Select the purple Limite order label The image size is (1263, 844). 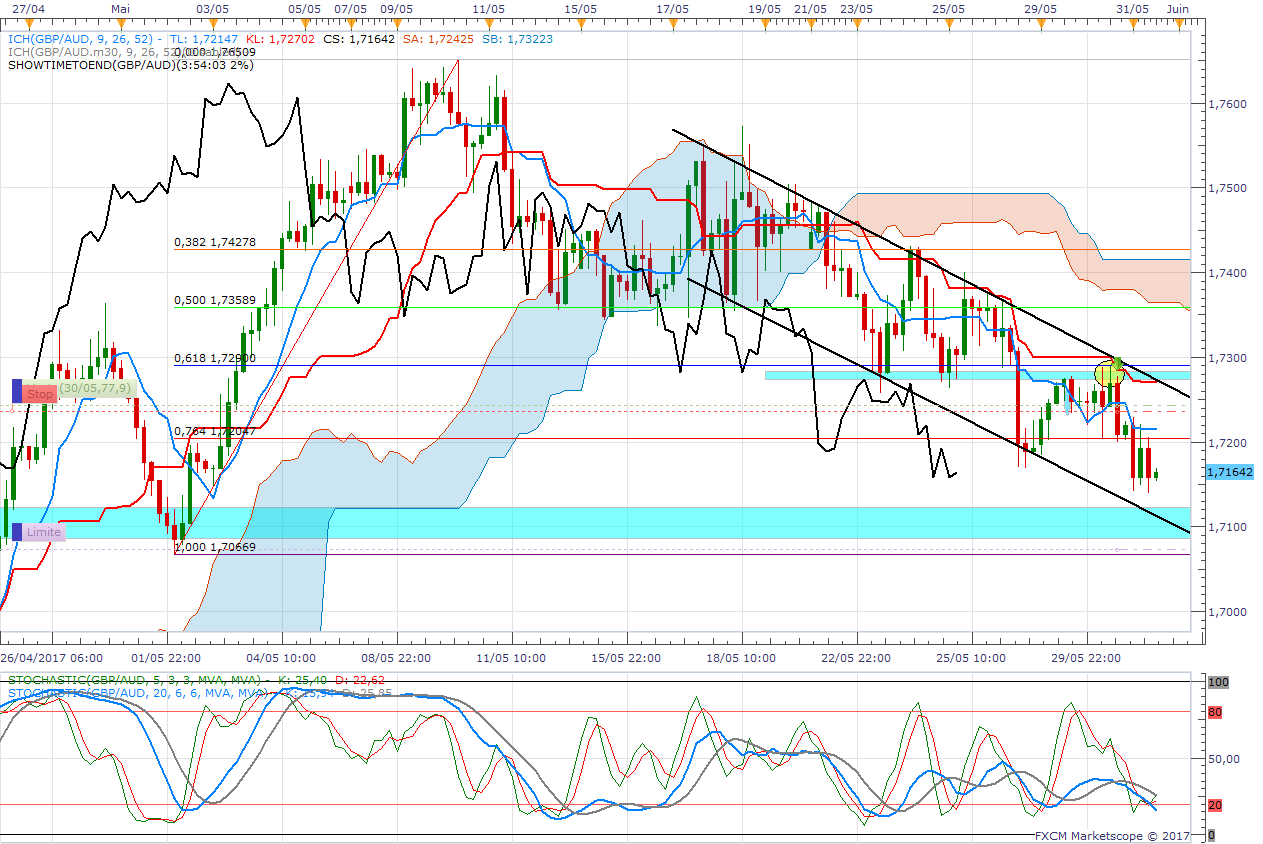43,533
